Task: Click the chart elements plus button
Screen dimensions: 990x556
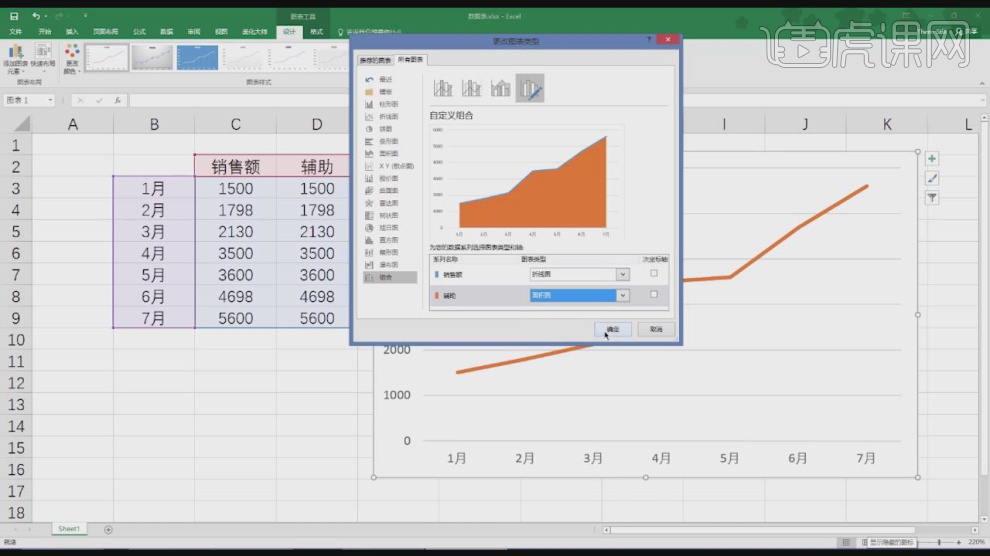Action: (932, 158)
